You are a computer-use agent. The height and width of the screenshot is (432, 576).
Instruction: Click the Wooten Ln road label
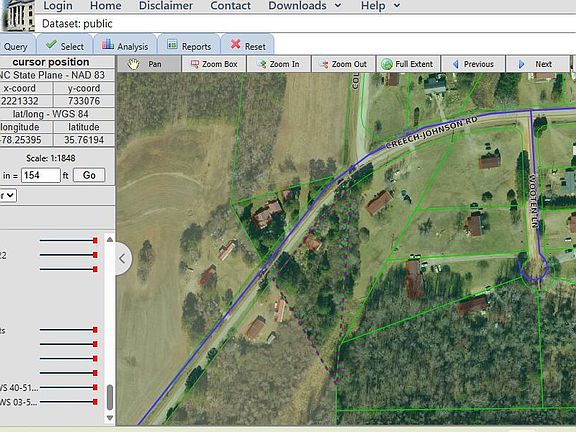534,201
